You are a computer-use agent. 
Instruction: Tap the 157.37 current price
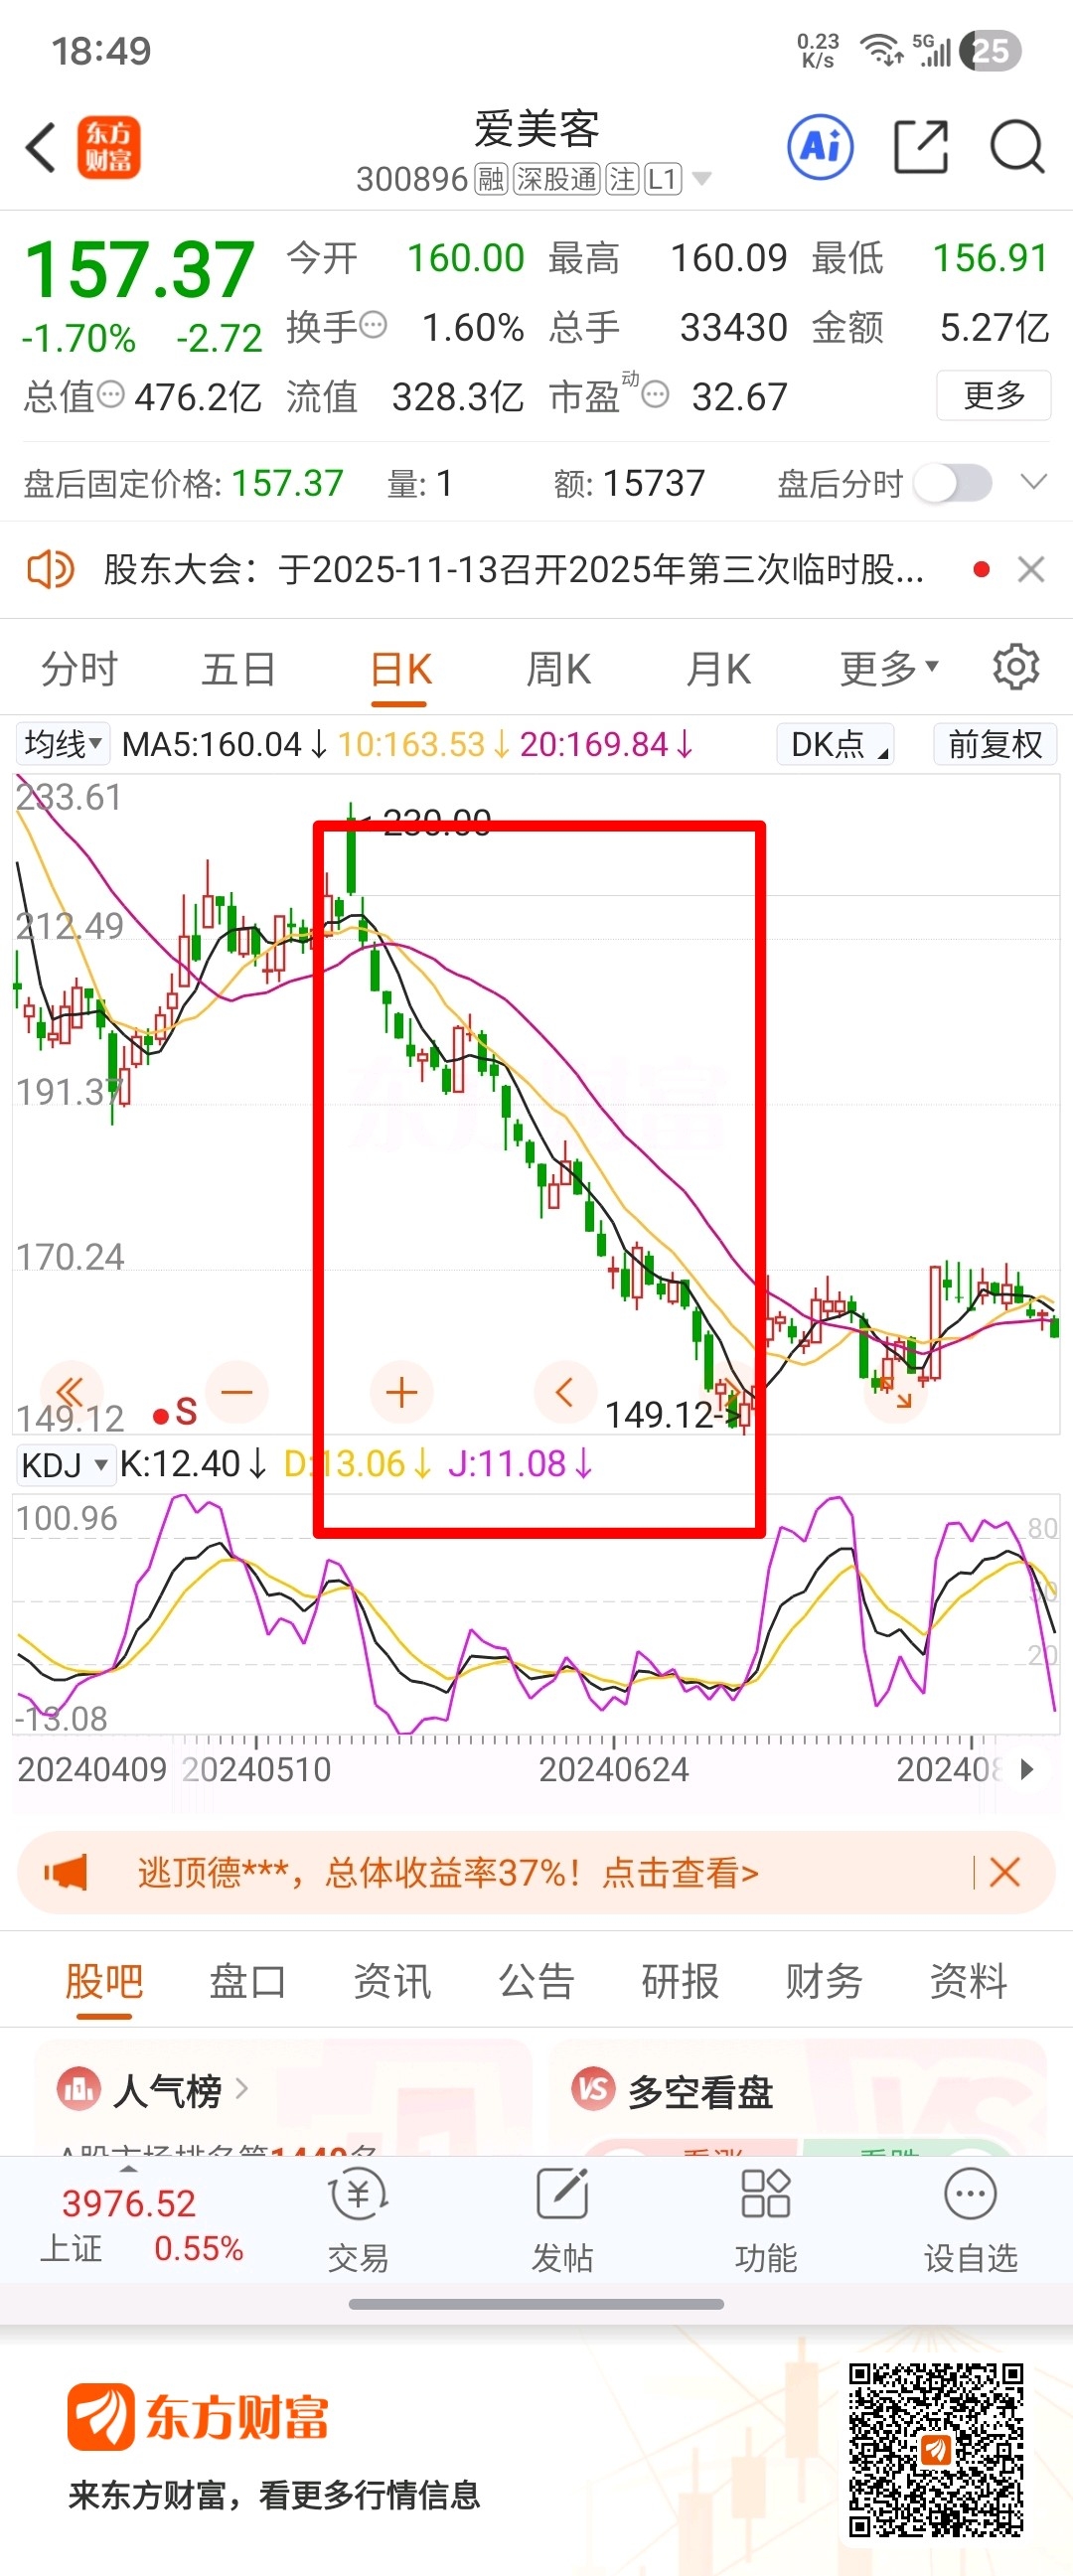tap(139, 269)
